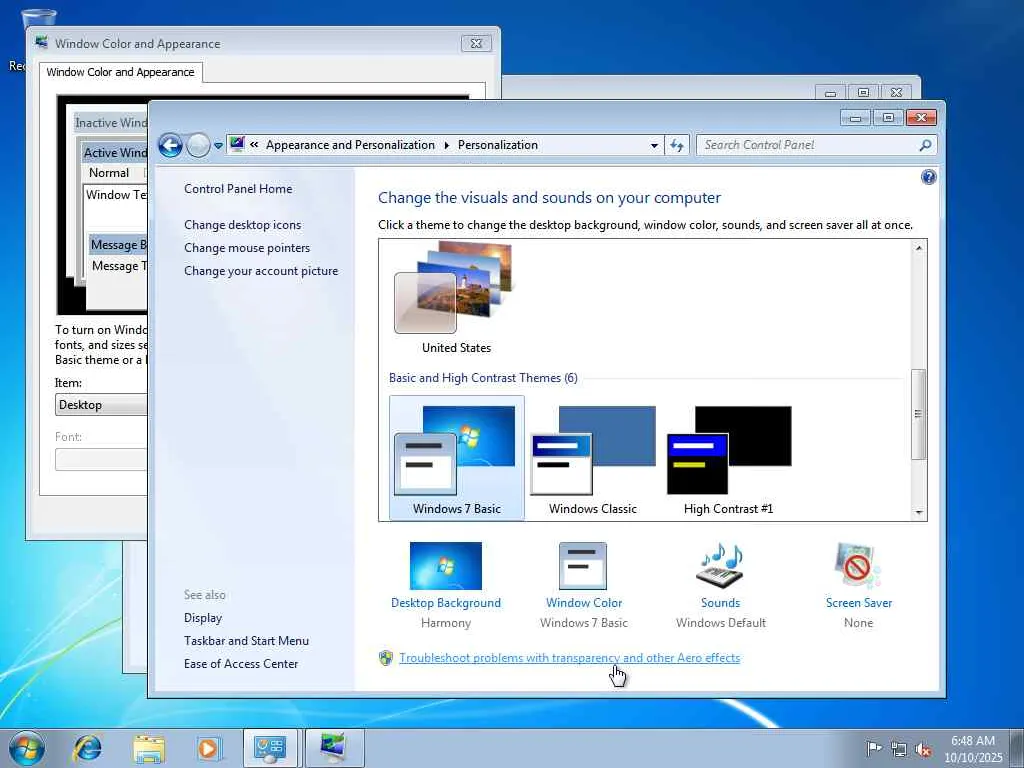The height and width of the screenshot is (768, 1024).
Task: Click the Search Control Panel field
Action: (x=816, y=146)
